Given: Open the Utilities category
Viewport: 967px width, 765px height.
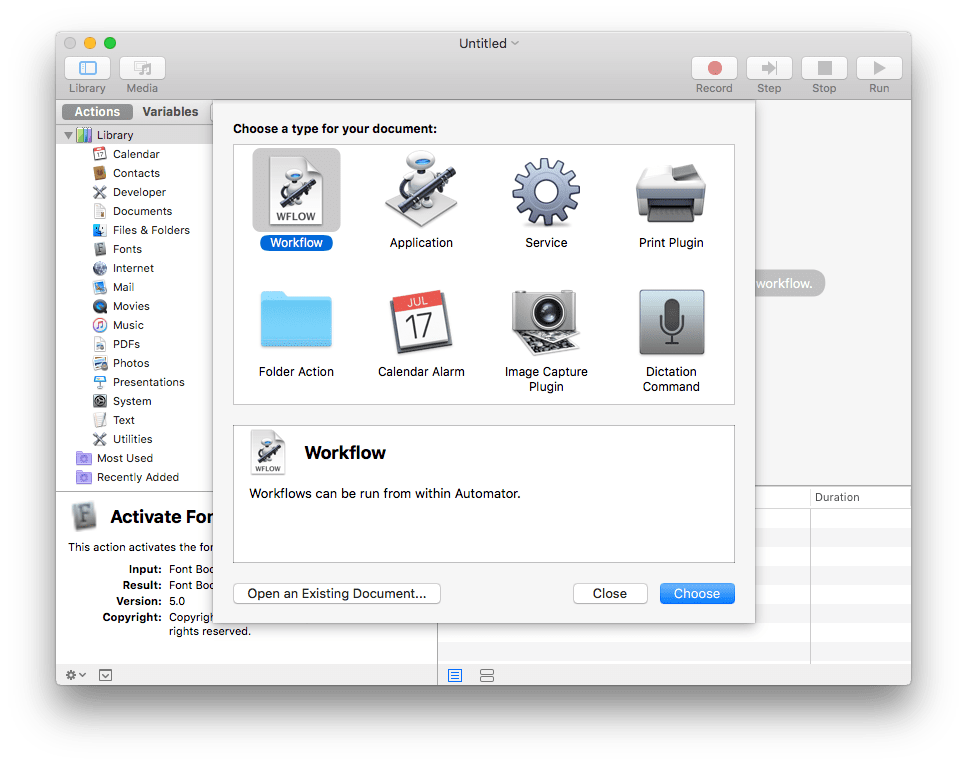Looking at the screenshot, I should click(132, 439).
